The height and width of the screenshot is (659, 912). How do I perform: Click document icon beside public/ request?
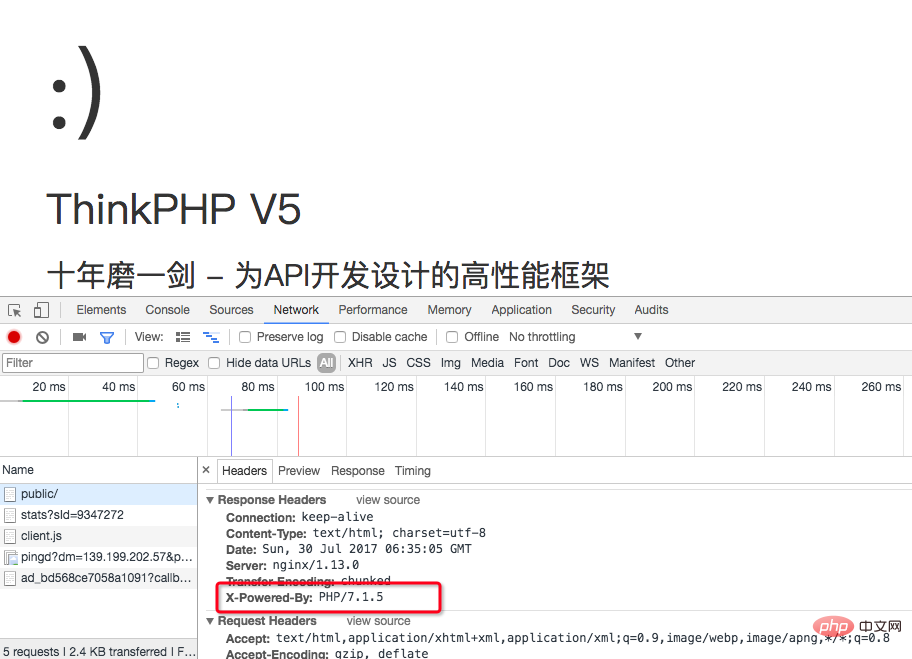[10, 494]
